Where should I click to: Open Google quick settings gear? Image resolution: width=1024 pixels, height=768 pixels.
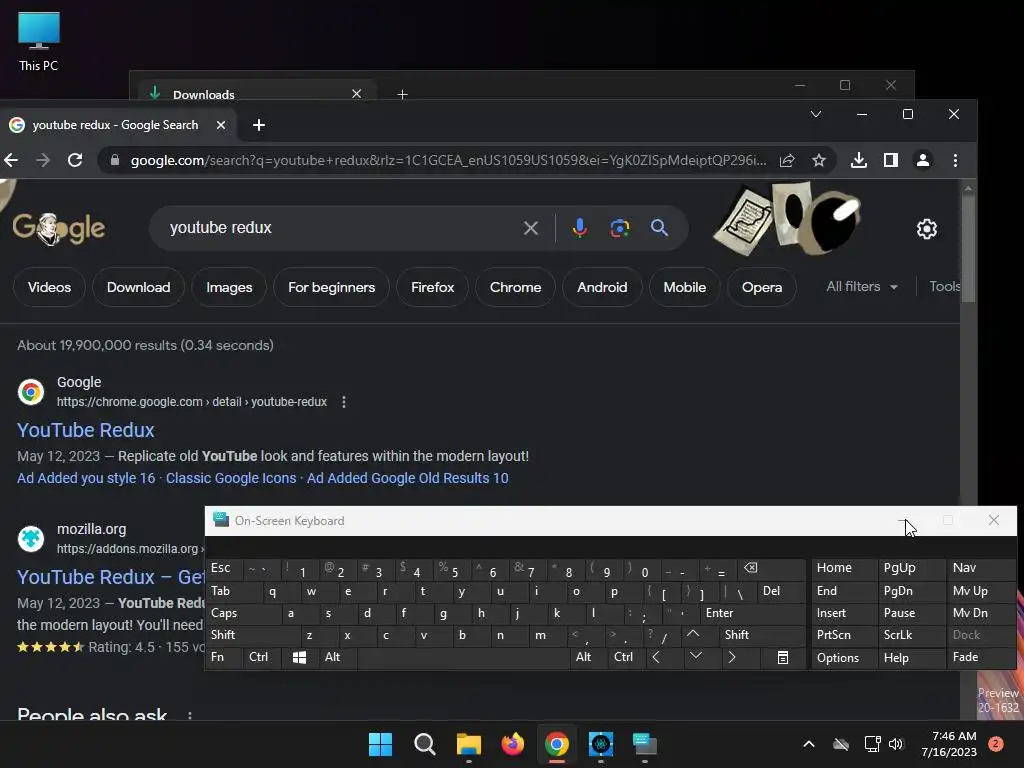927,229
